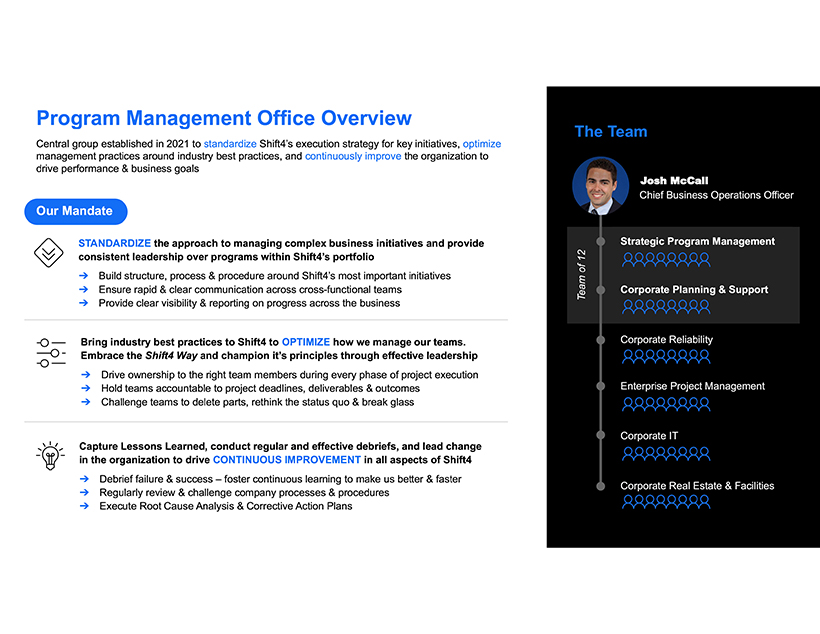Viewport: 820px width, 634px height.
Task: Click The Team heading
Action: click(x=611, y=131)
